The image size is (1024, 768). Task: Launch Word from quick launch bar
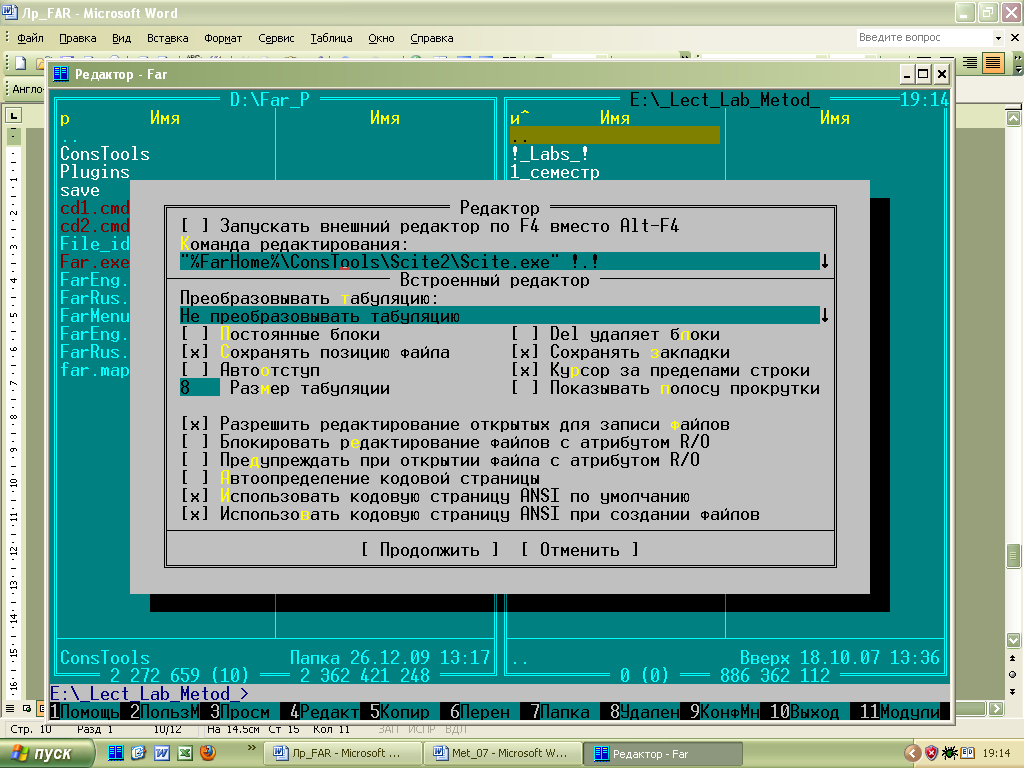[x=162, y=753]
